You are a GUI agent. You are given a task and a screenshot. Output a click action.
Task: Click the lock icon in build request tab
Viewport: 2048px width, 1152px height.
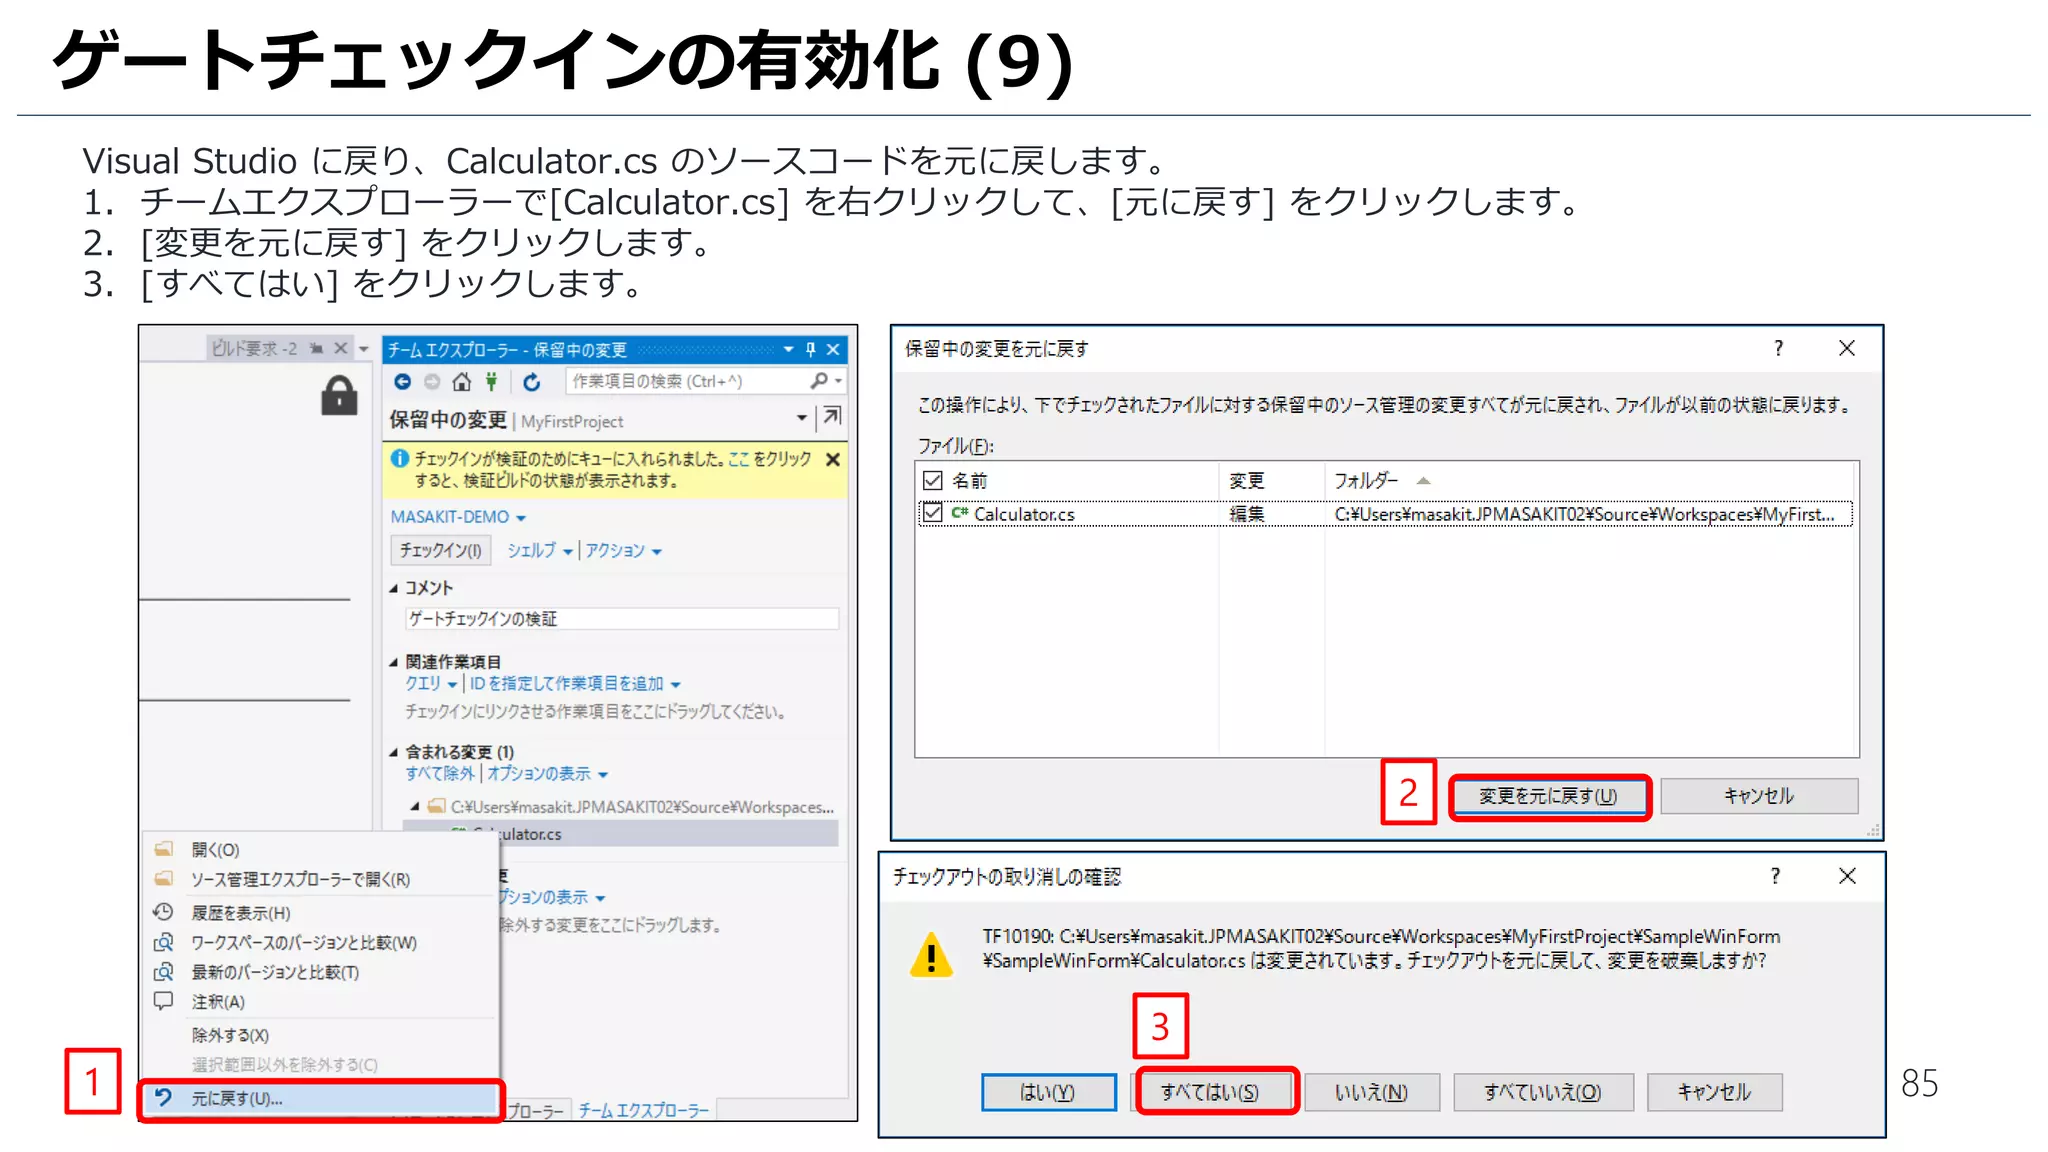(x=339, y=395)
